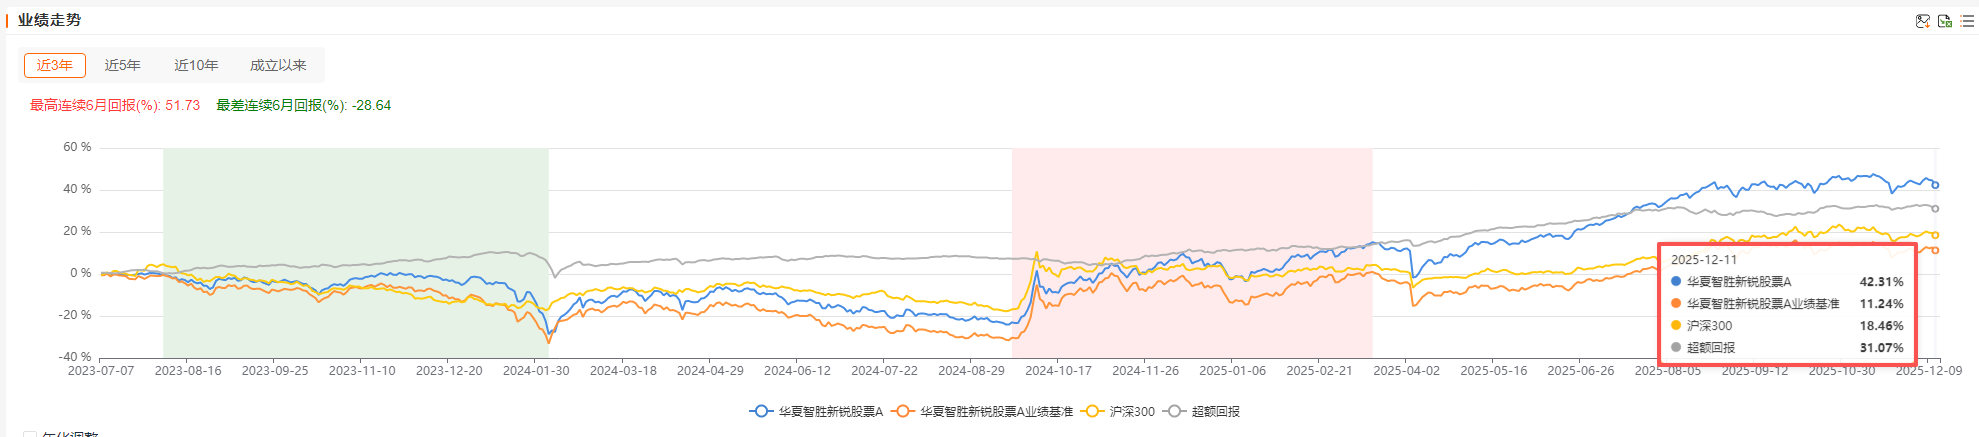Switch to the 近5年 tab
The width and height of the screenshot is (1979, 437).
[x=122, y=65]
